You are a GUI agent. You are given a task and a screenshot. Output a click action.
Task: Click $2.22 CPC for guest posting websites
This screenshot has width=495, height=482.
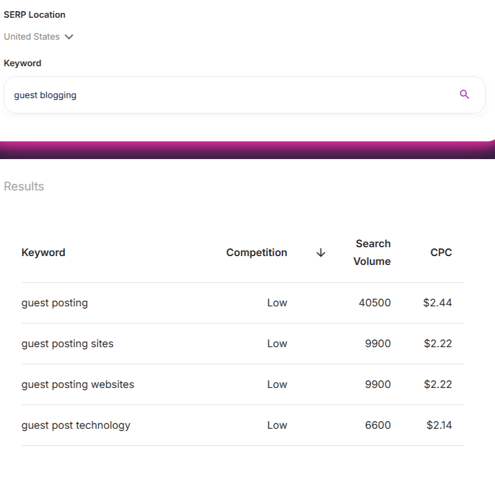pos(438,384)
